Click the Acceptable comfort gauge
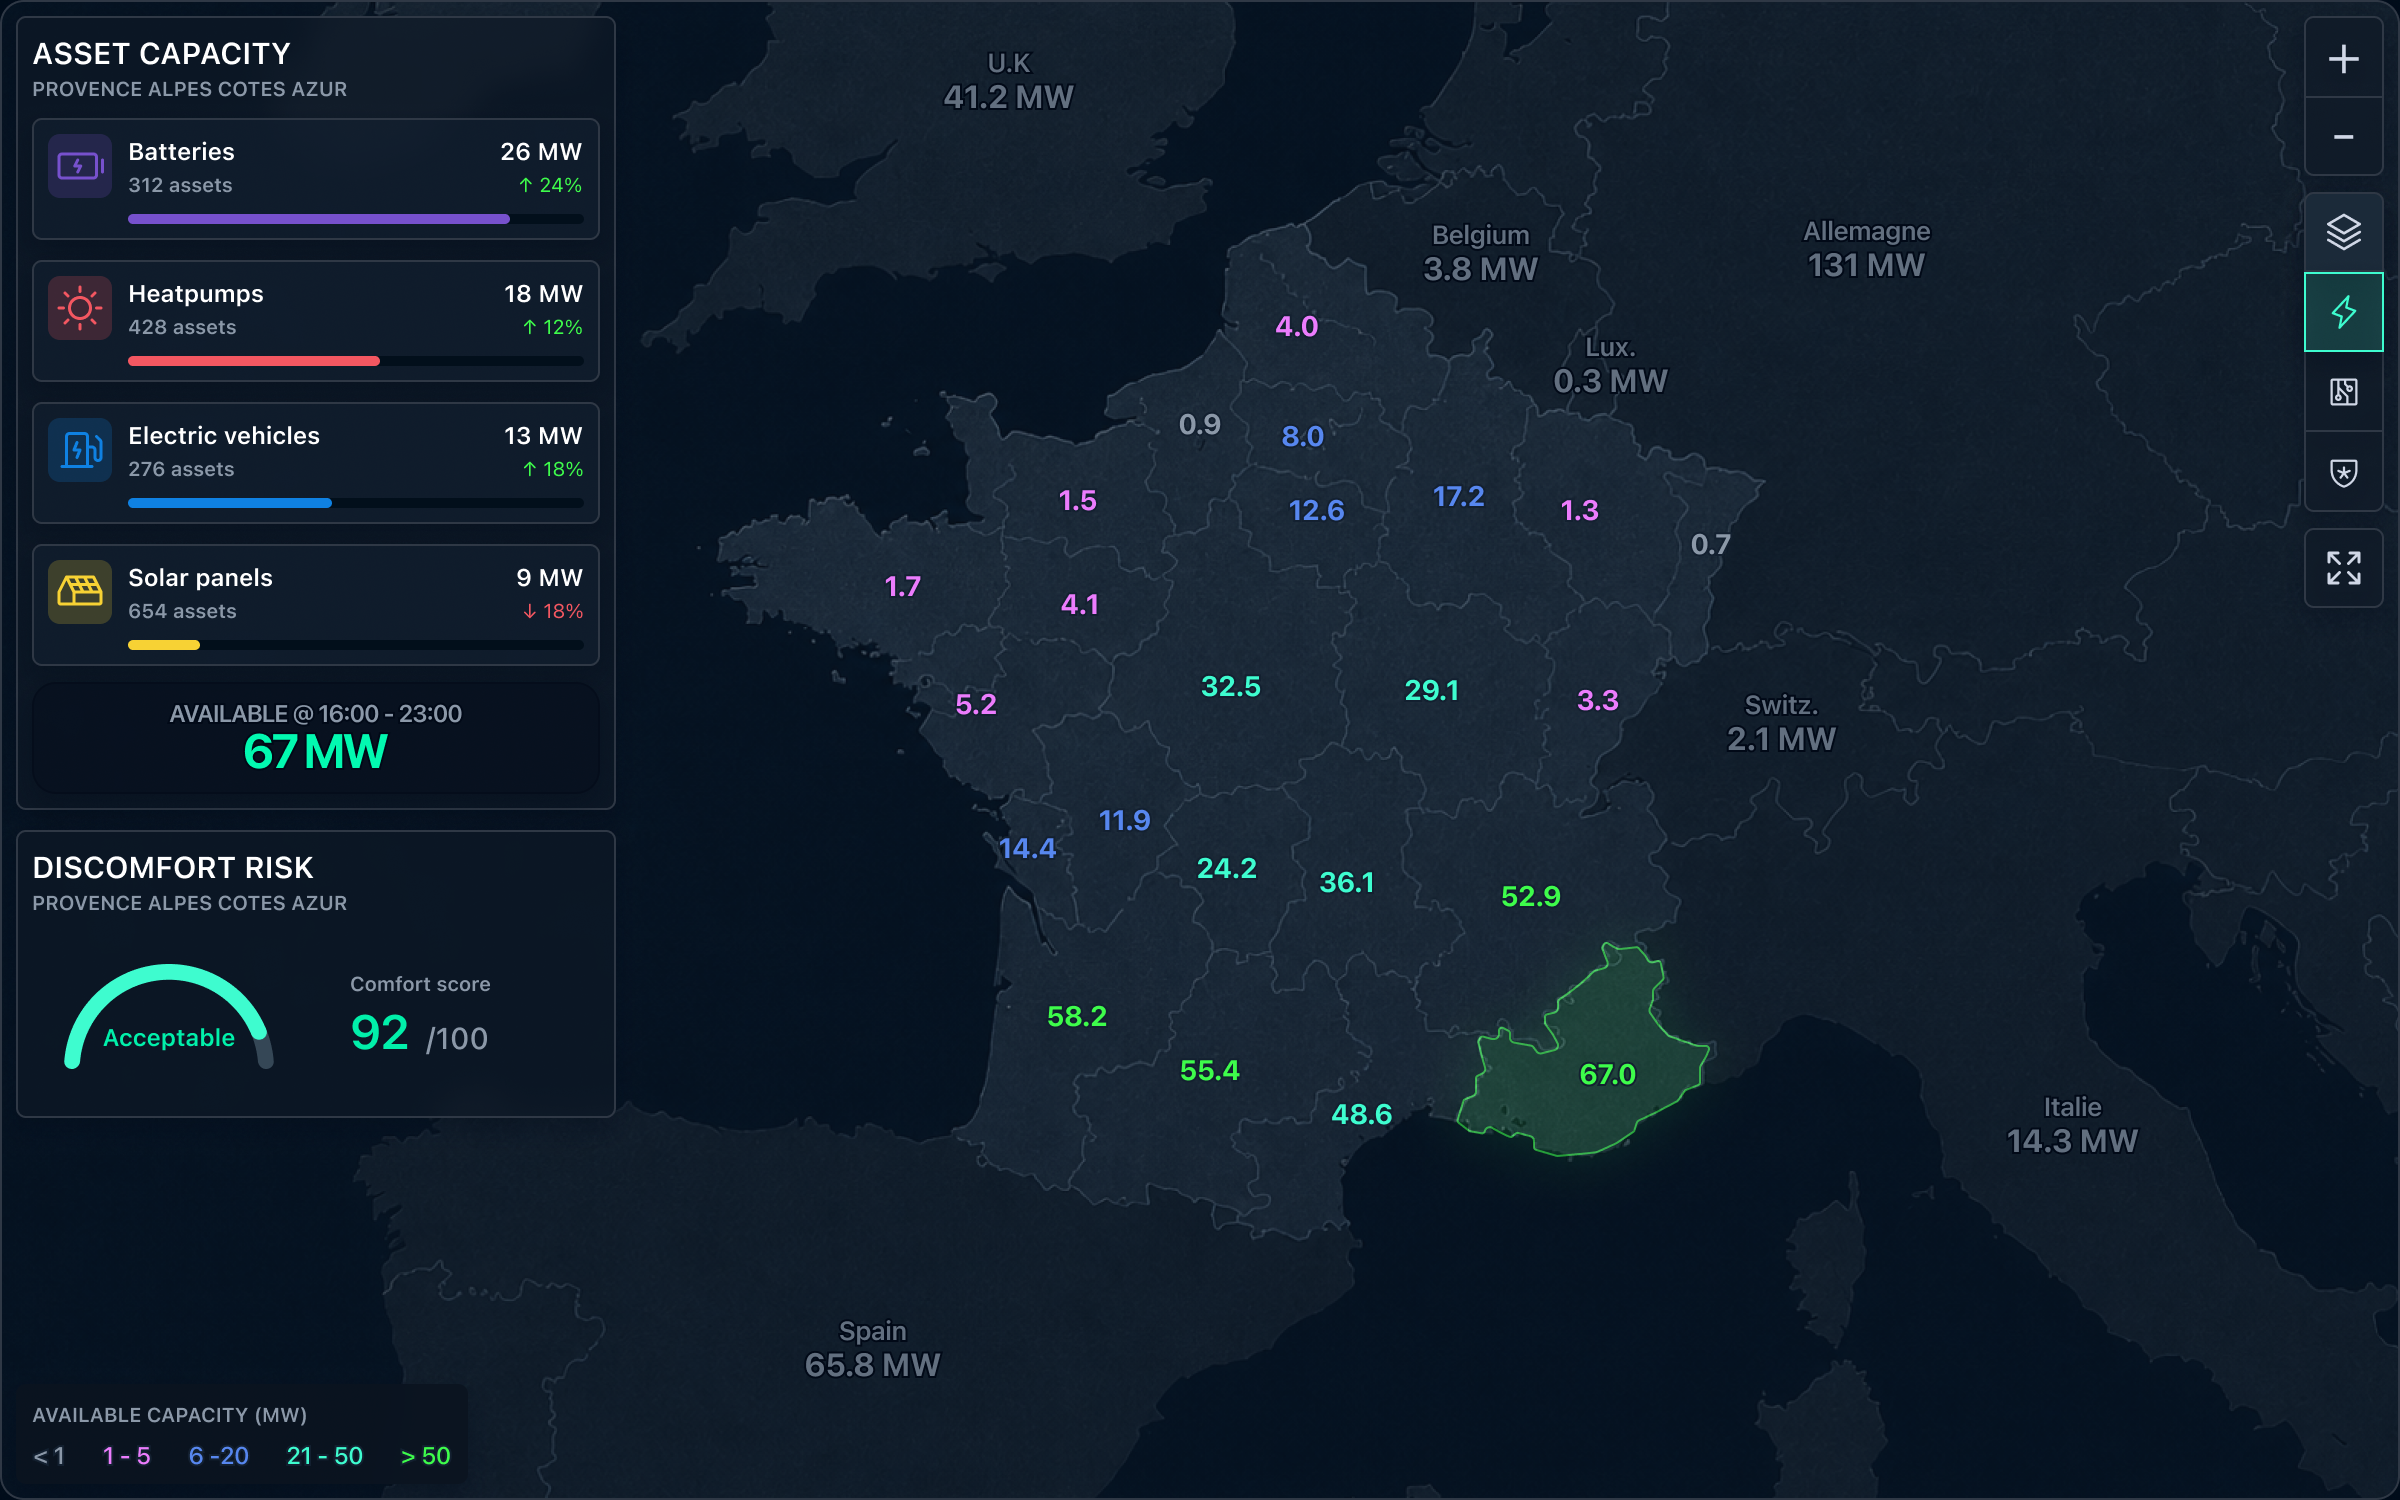2400x1500 pixels. 169,1017
